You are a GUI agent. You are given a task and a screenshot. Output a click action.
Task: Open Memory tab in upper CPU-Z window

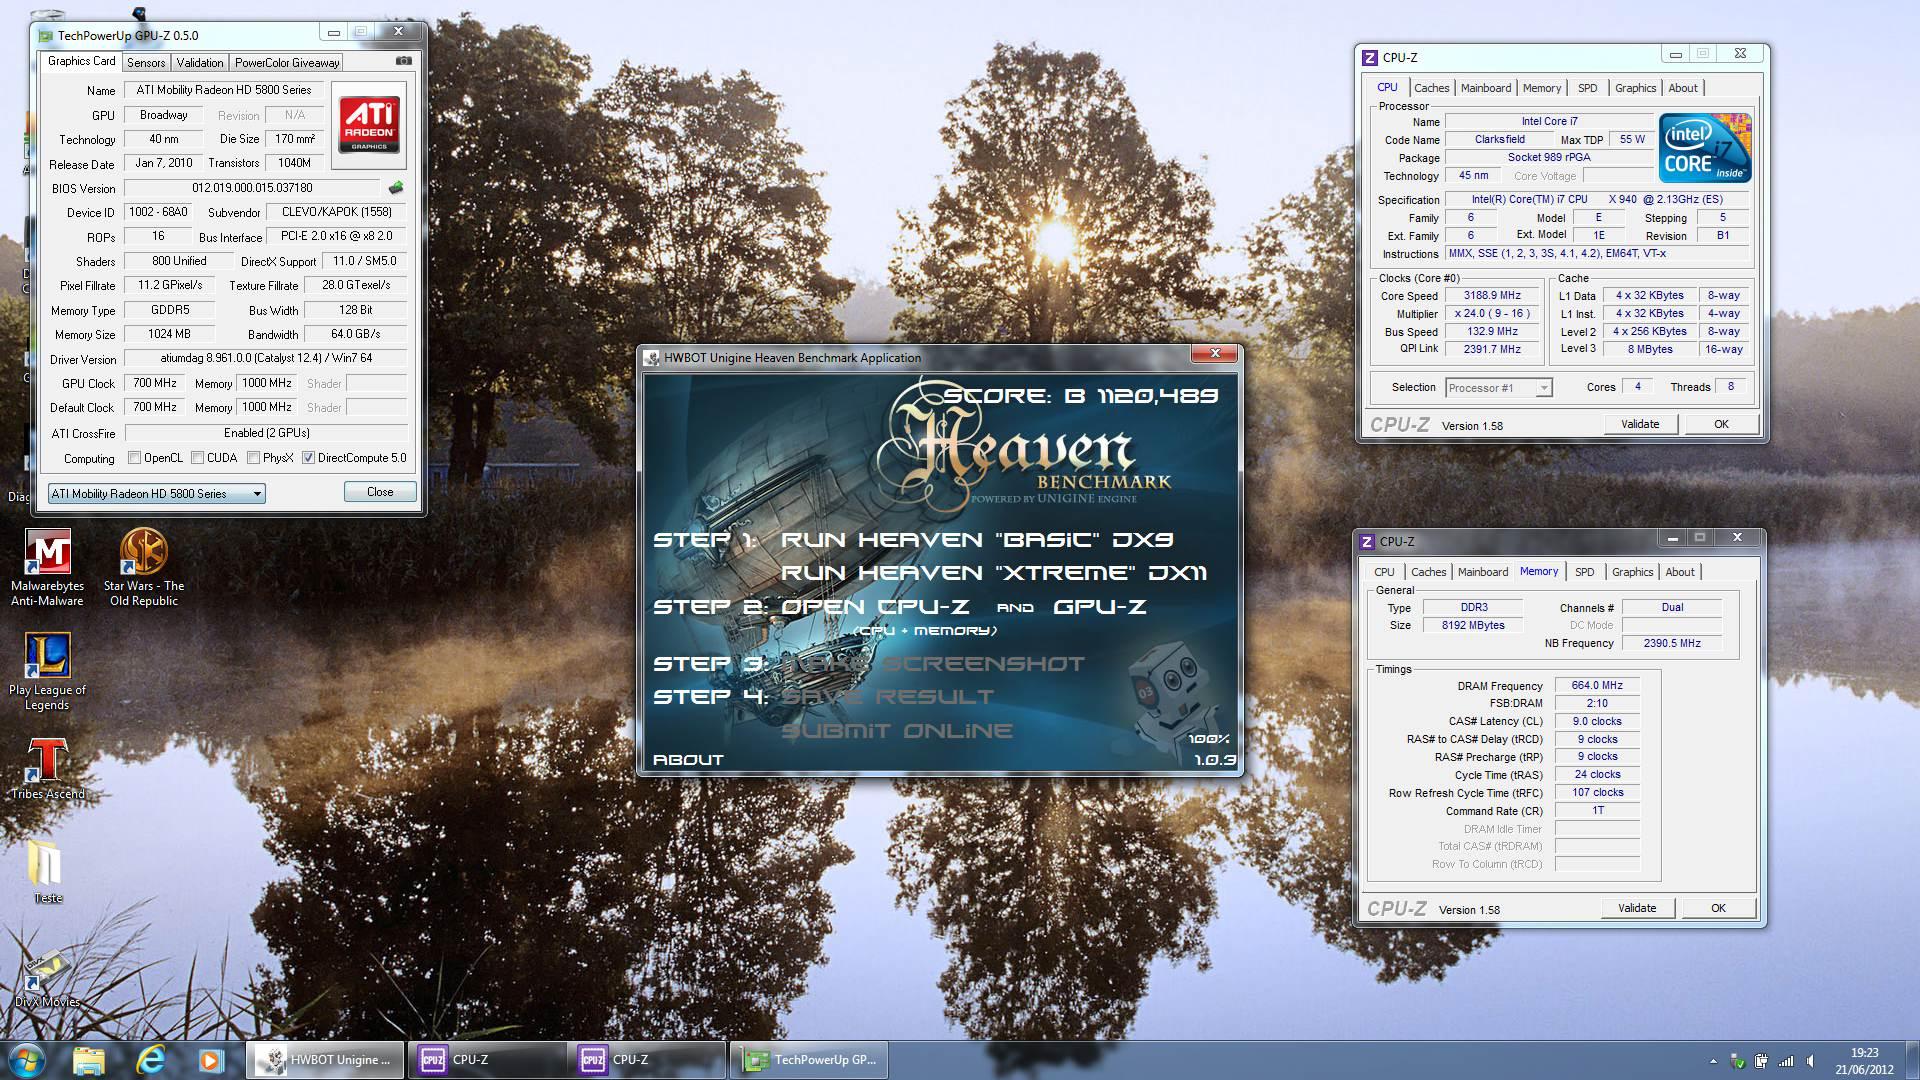[x=1542, y=88]
